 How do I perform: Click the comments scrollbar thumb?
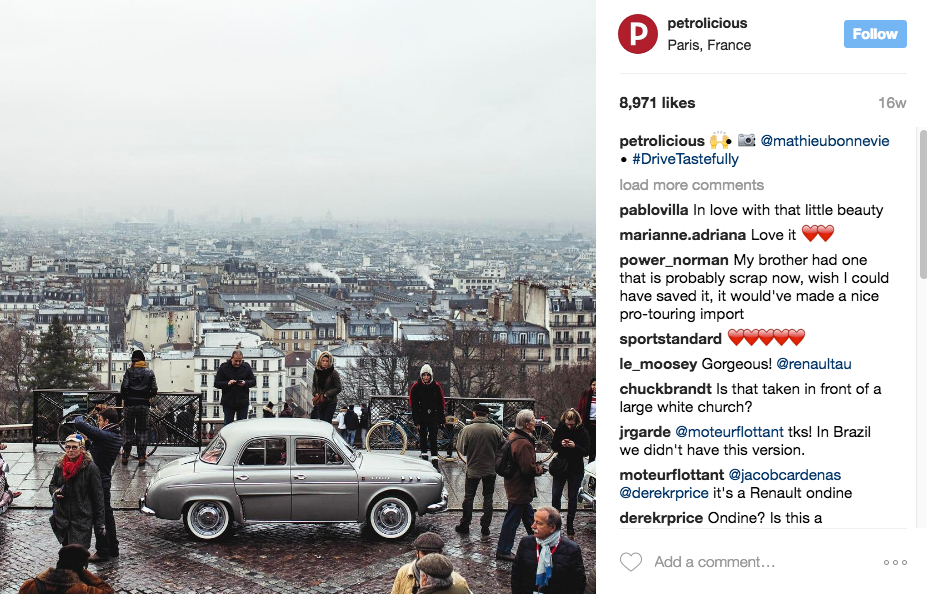pos(923,205)
